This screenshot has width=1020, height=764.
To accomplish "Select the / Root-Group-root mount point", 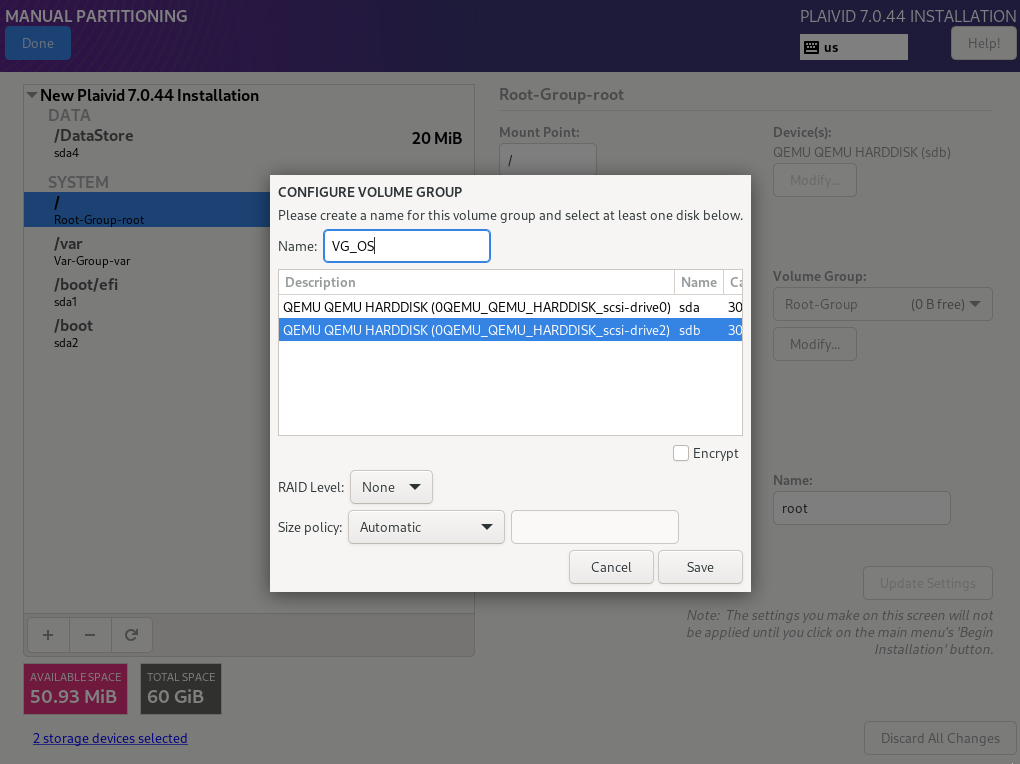I will tap(147, 210).
